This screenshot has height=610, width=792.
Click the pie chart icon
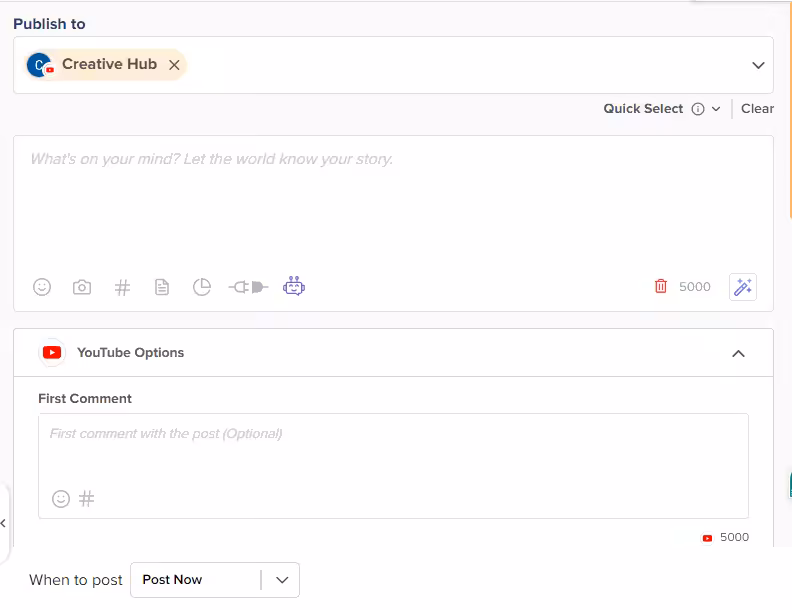(x=202, y=287)
